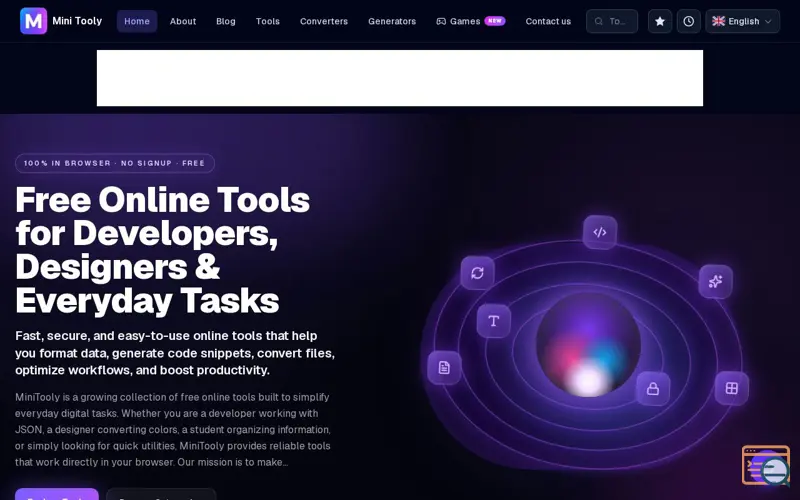This screenshot has height=500, width=800.
Task: Click the document file orbit icon
Action: tap(444, 367)
